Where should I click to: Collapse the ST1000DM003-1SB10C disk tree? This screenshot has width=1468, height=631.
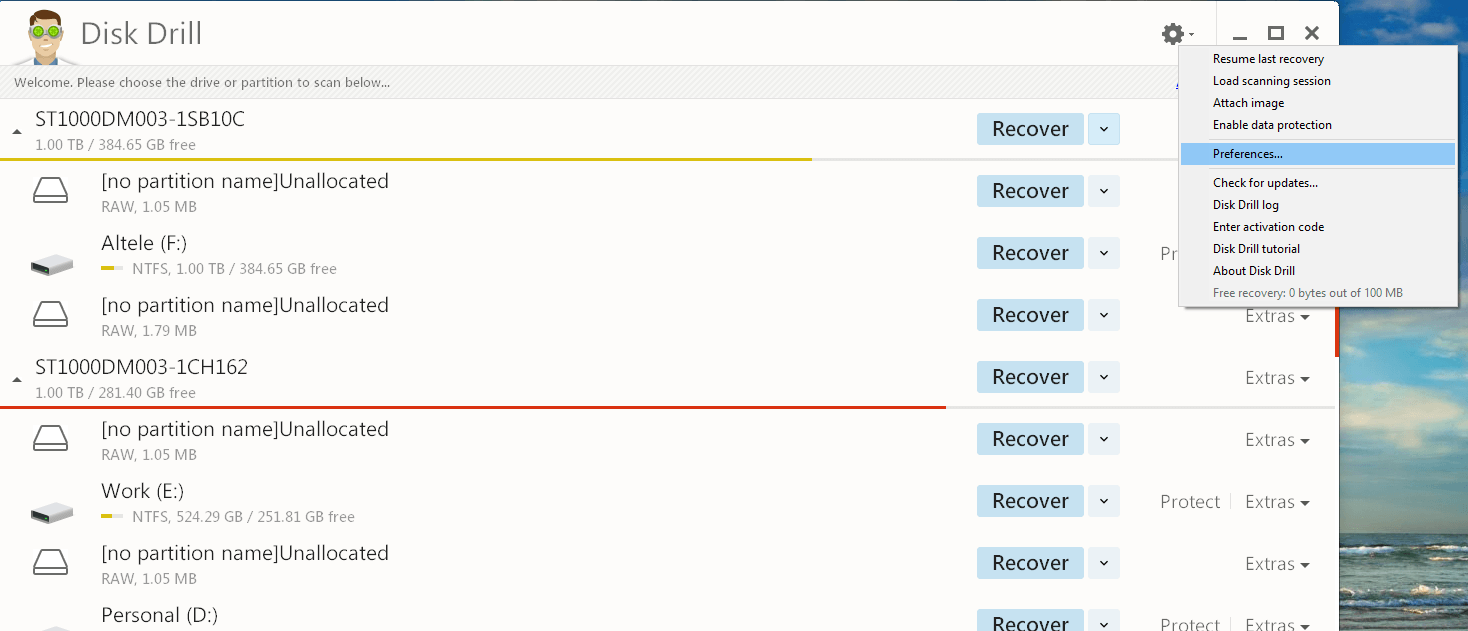click(17, 132)
